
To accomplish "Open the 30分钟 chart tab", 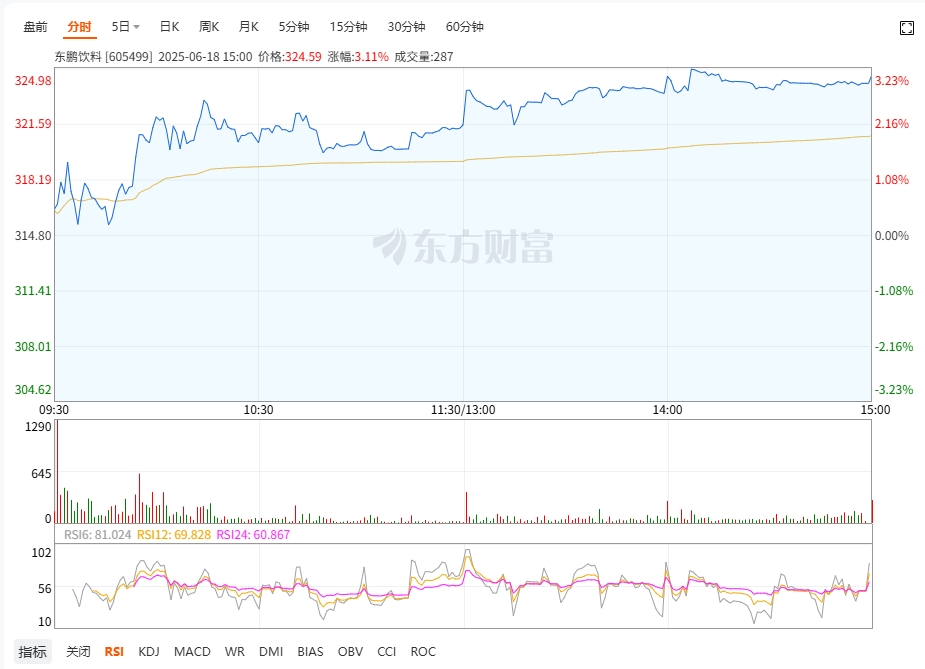I will [x=406, y=27].
